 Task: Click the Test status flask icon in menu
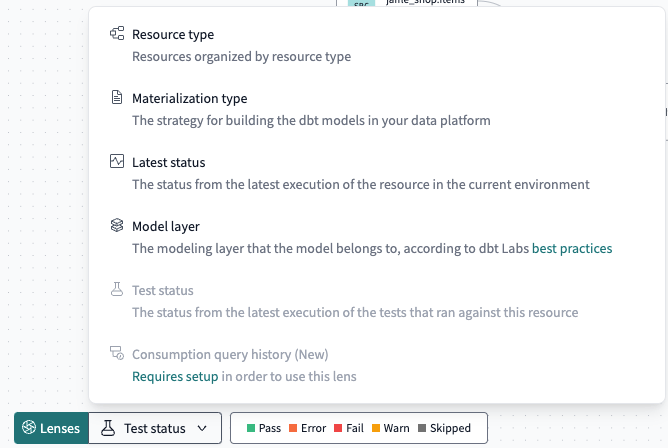tap(117, 289)
